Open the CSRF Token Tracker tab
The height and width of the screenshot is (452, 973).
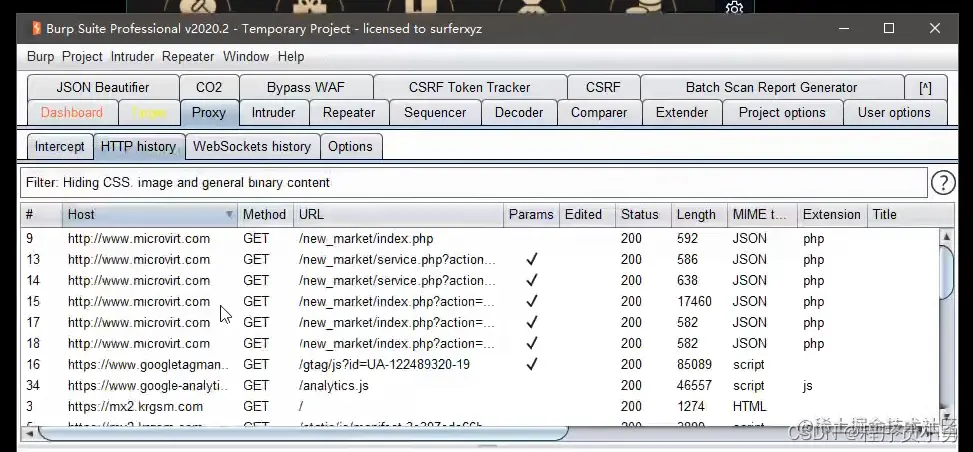click(x=470, y=88)
